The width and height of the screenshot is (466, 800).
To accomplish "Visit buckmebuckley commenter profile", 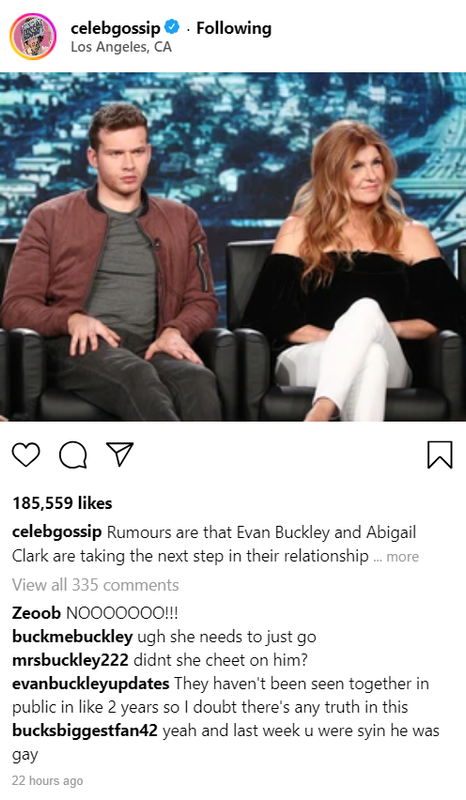I will coord(72,637).
